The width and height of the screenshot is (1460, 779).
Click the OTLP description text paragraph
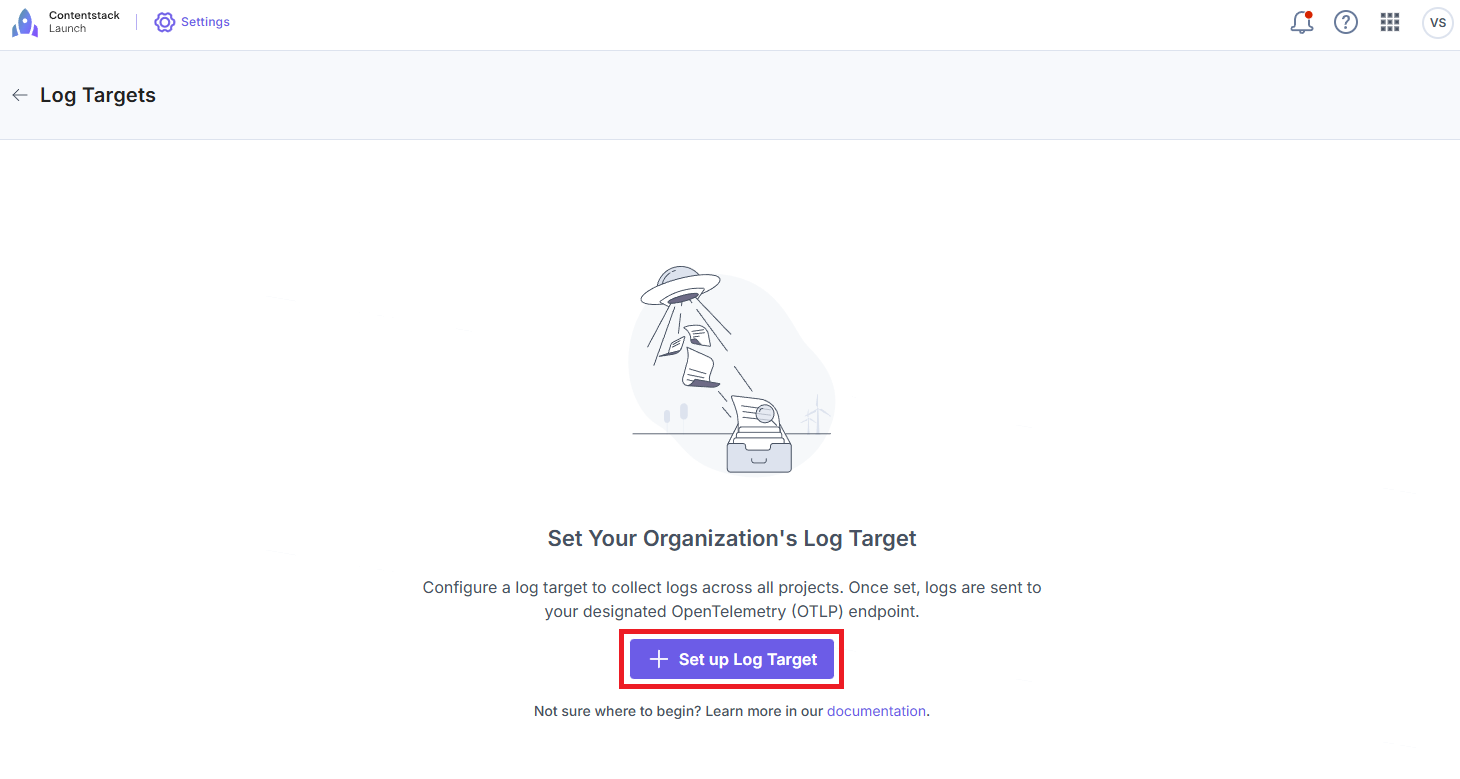[731, 599]
